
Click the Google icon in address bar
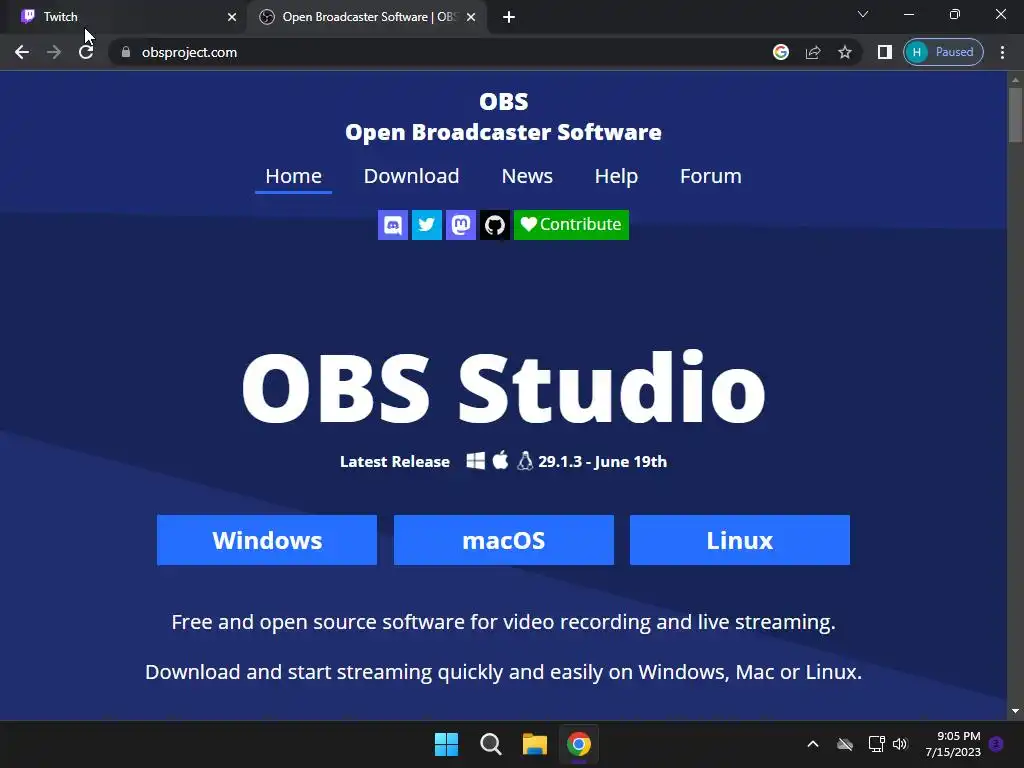pyautogui.click(x=780, y=52)
